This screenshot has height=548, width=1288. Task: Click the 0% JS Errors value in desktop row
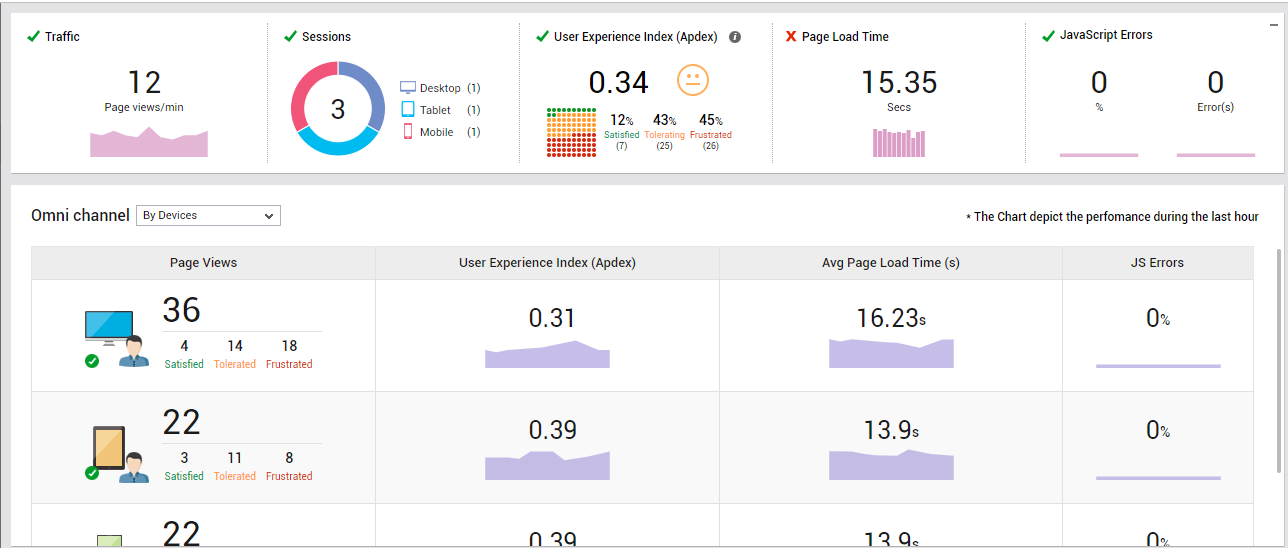tap(1158, 319)
